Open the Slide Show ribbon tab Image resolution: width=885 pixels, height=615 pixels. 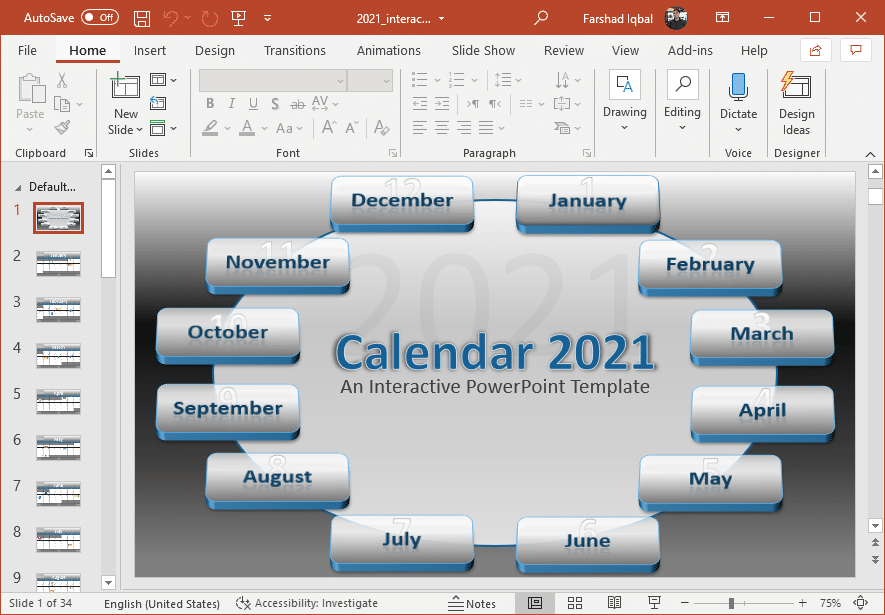[482, 50]
